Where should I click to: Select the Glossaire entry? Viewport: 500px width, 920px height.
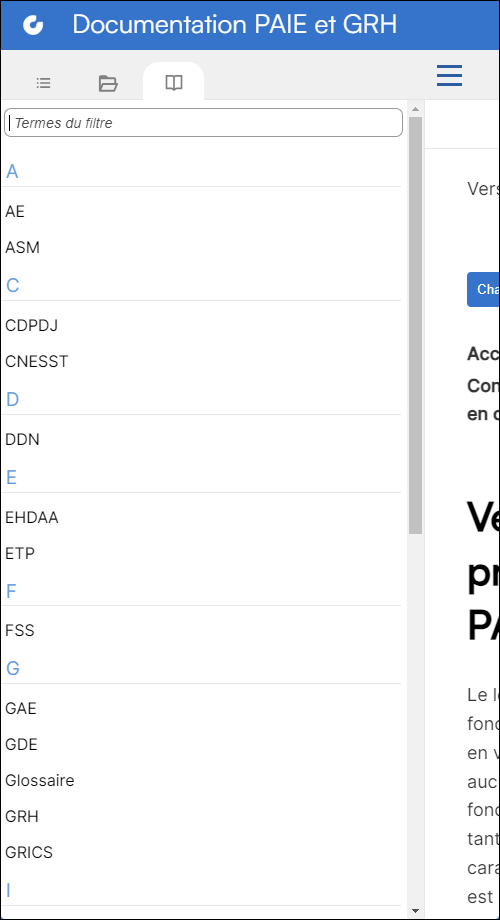(40, 780)
